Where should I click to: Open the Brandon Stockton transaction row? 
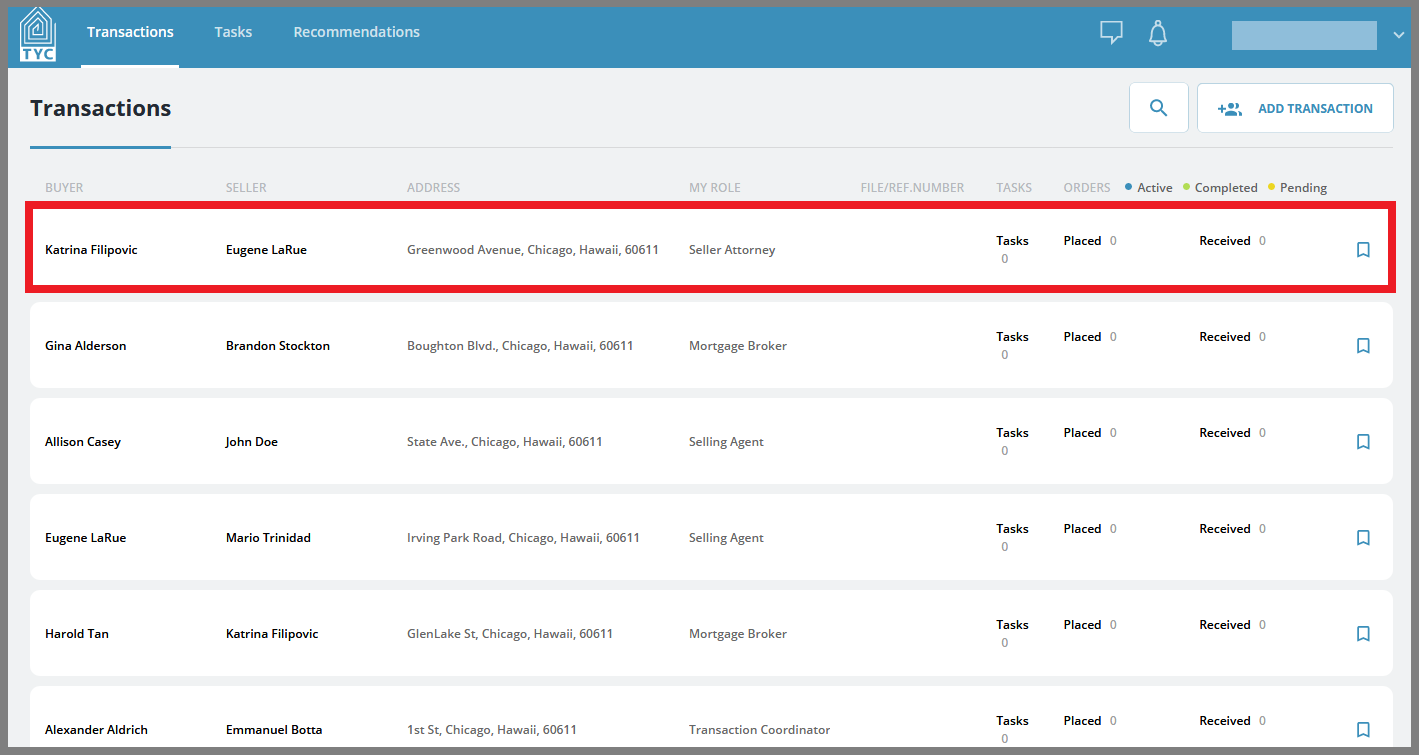pos(711,345)
